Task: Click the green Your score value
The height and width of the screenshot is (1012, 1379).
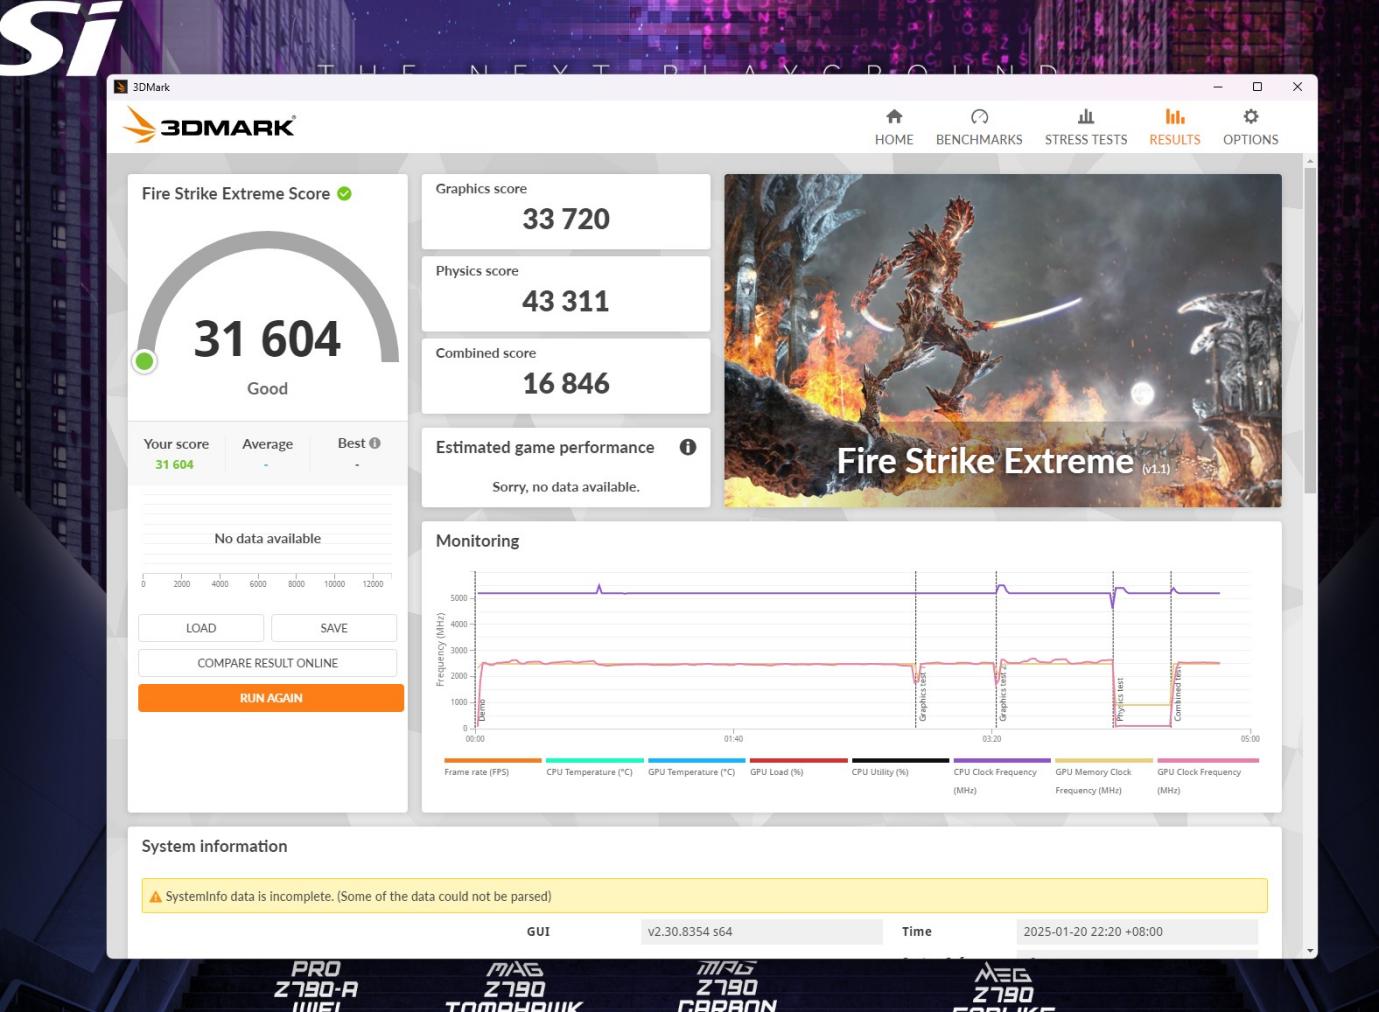Action: click(x=174, y=465)
